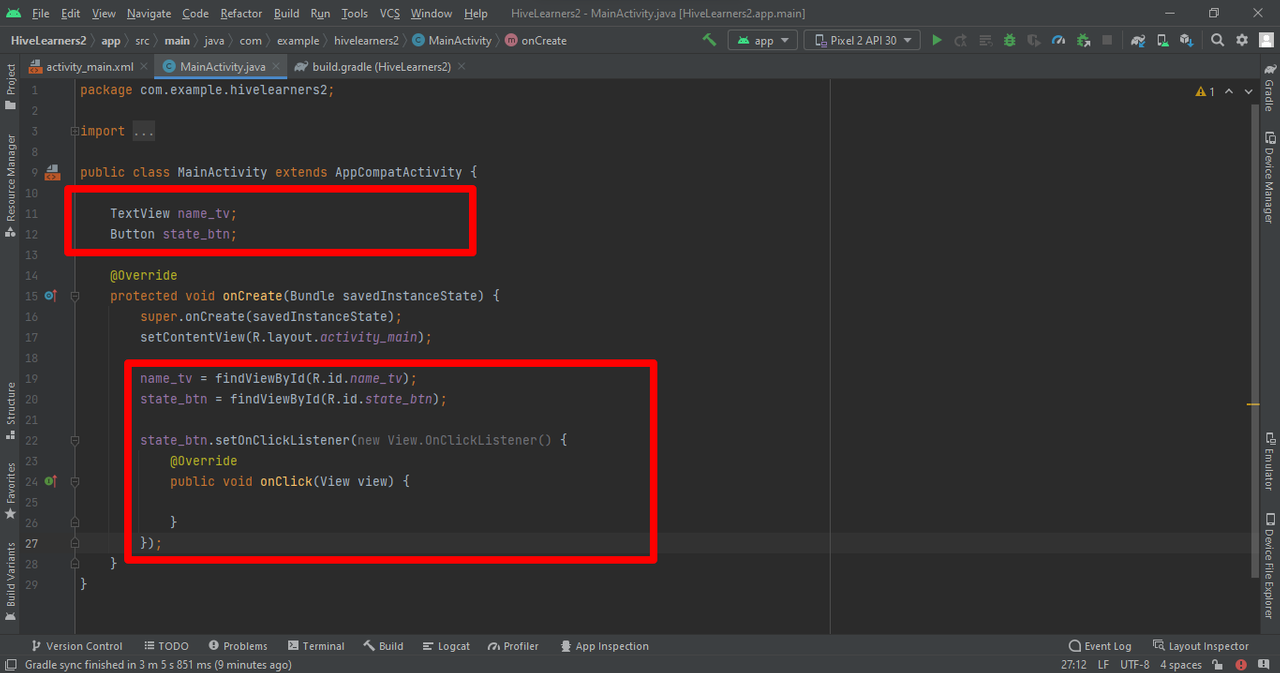Open the UTF-8 encoding selector
This screenshot has height=673, width=1280.
coord(1134,665)
